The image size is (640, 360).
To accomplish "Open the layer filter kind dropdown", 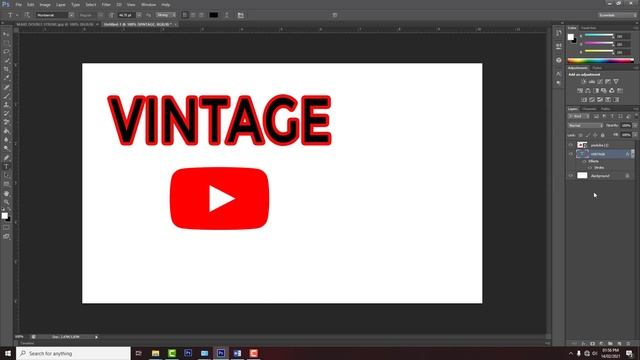I will 579,116.
